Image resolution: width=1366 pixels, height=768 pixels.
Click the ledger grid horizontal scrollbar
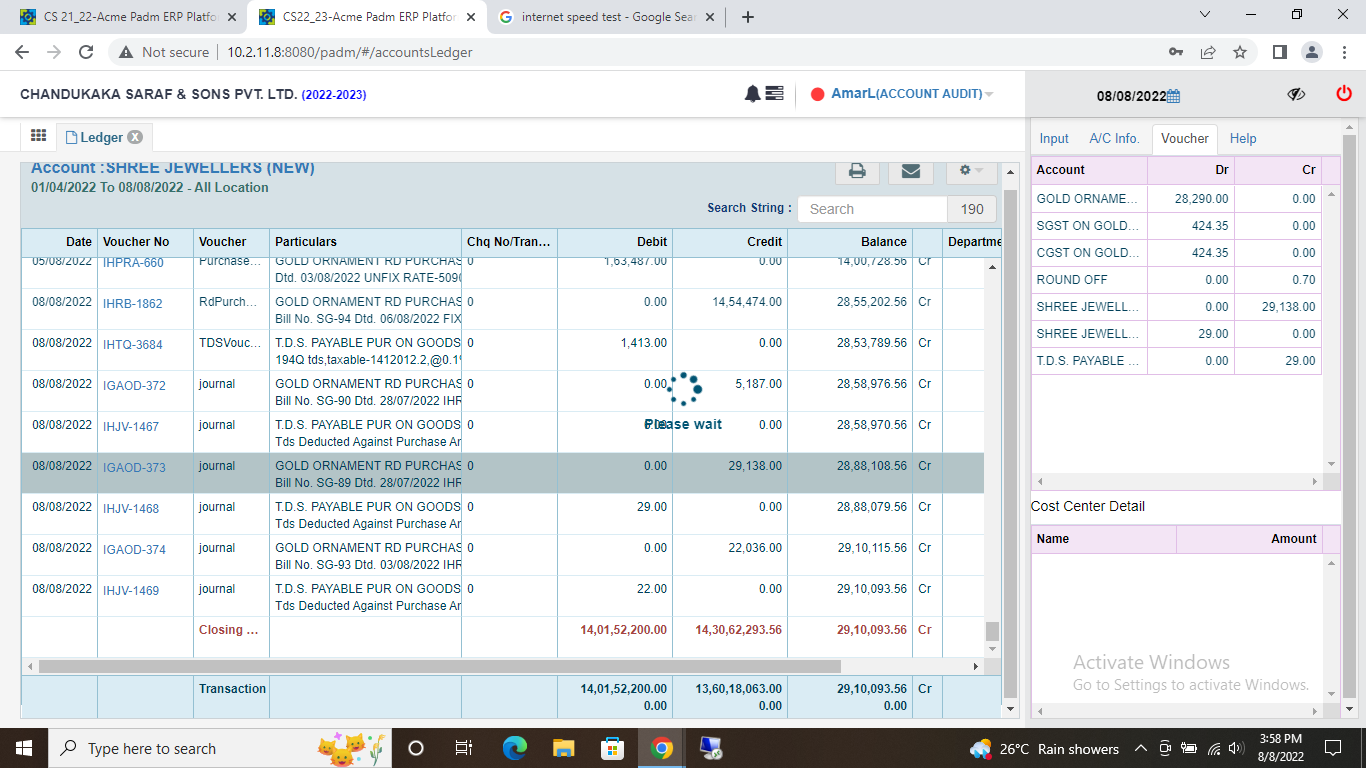(x=440, y=666)
